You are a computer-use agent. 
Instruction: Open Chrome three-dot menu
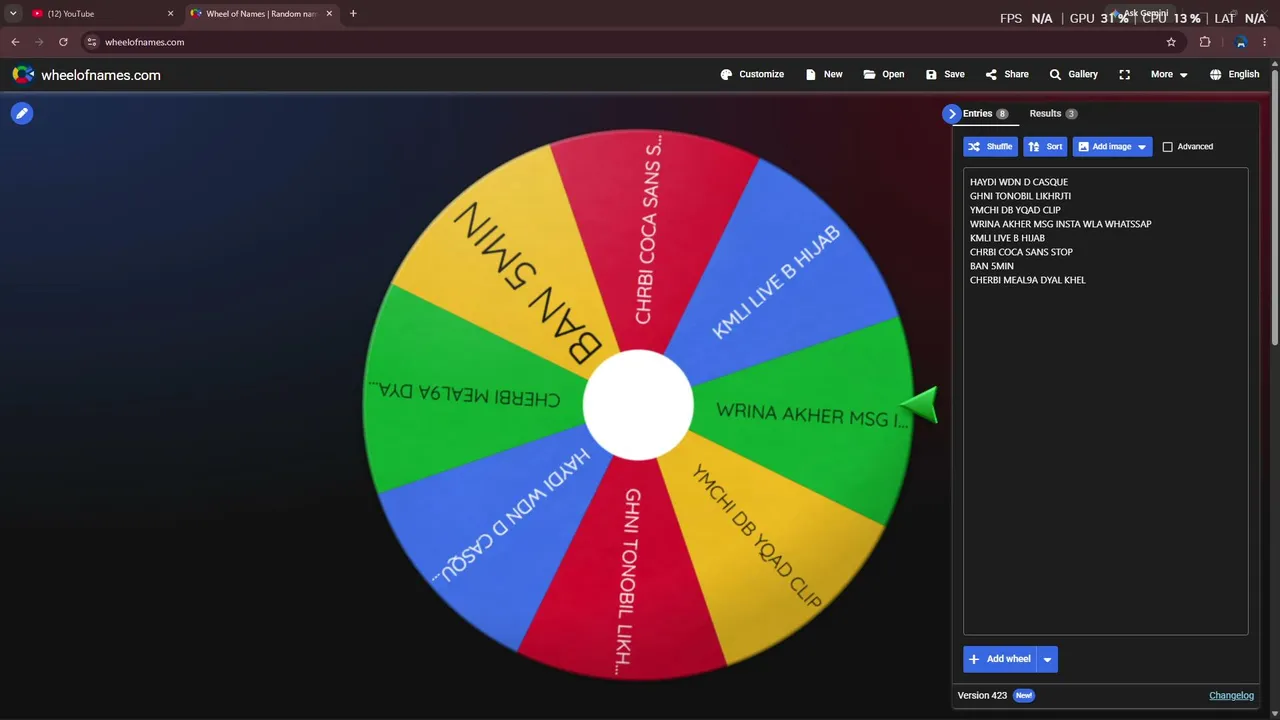pyautogui.click(x=1265, y=42)
